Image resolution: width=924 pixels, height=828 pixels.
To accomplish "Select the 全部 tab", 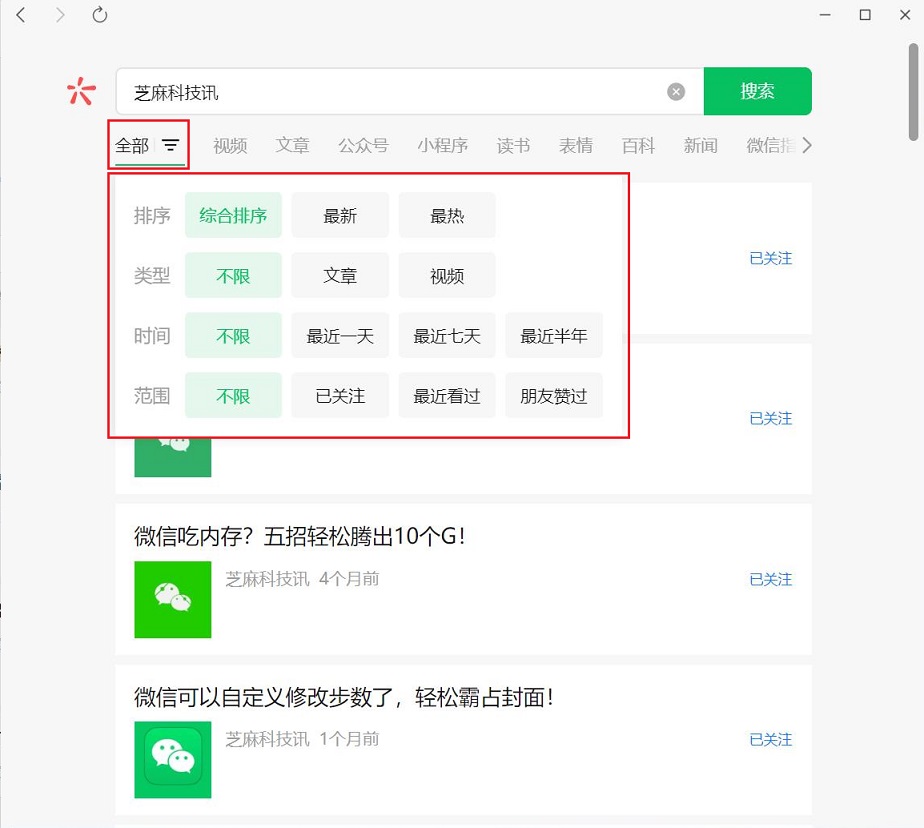I will pyautogui.click(x=132, y=145).
